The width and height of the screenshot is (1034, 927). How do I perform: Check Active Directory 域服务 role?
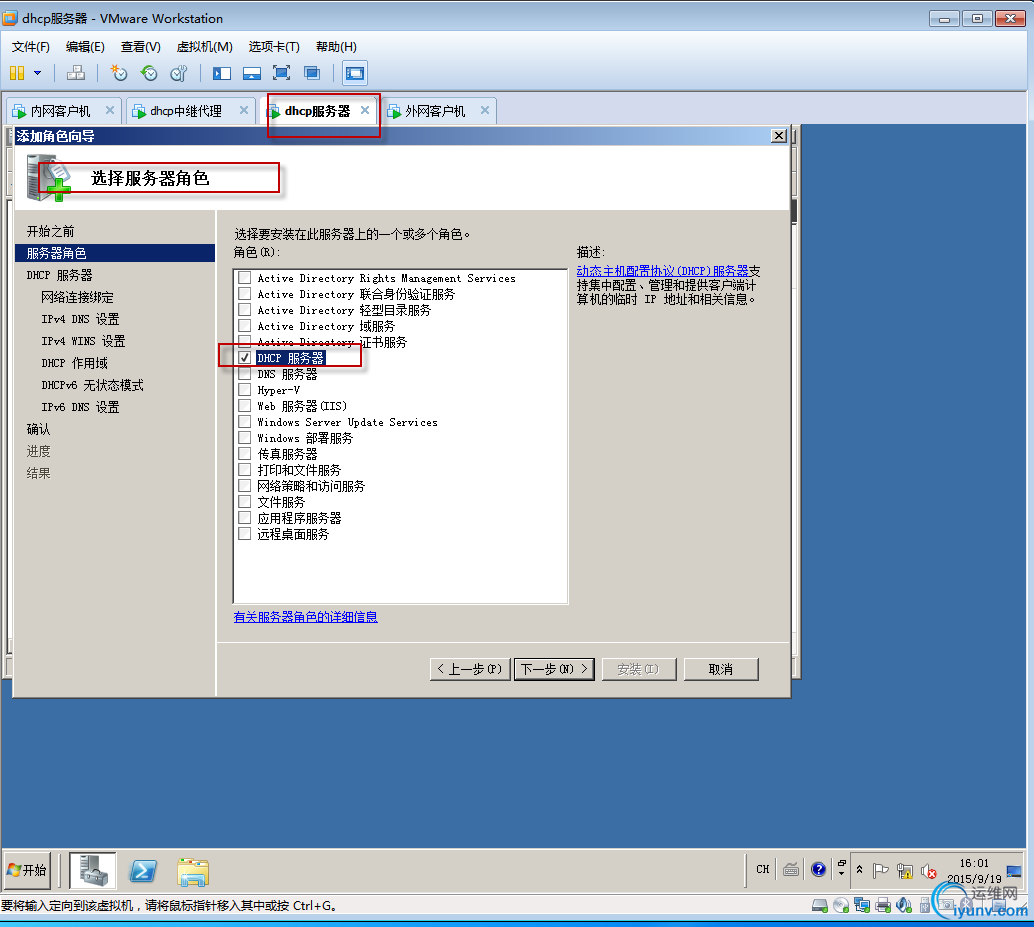[x=245, y=326]
